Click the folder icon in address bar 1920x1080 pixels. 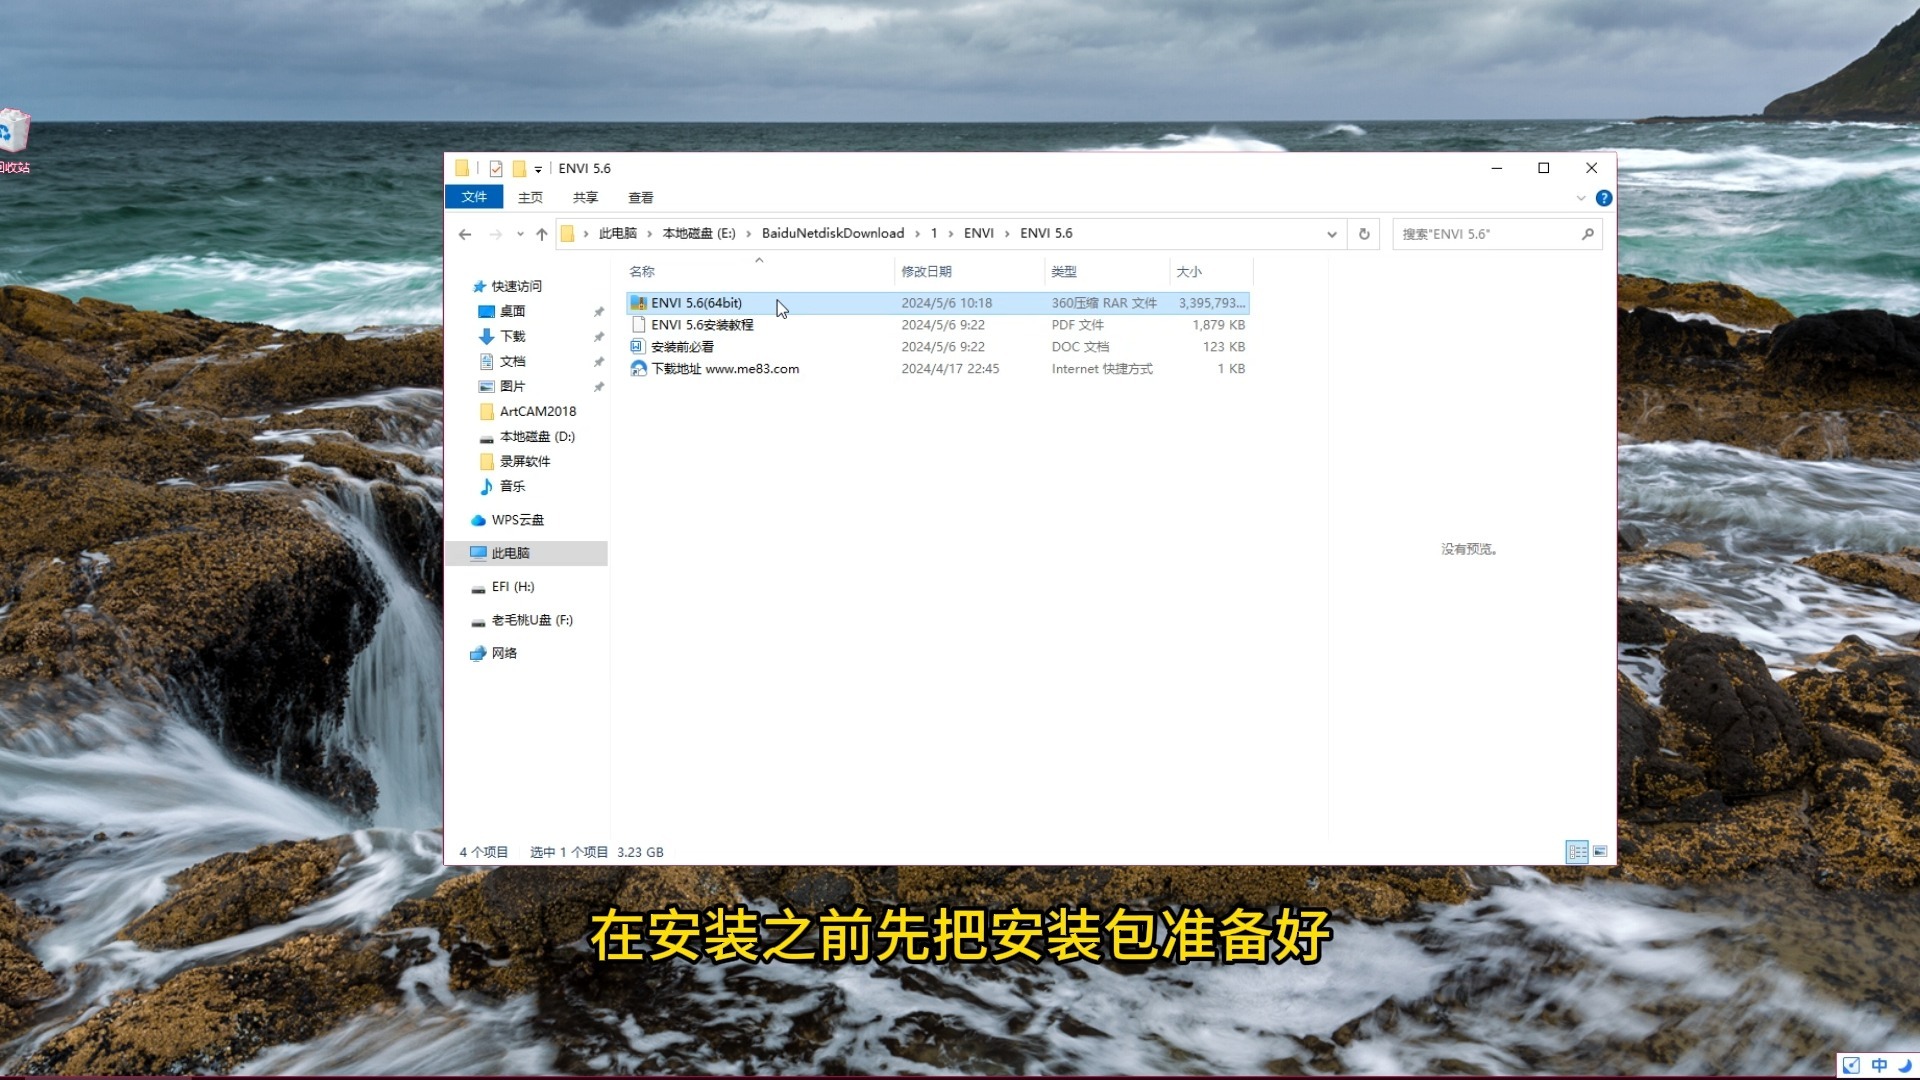click(x=568, y=234)
